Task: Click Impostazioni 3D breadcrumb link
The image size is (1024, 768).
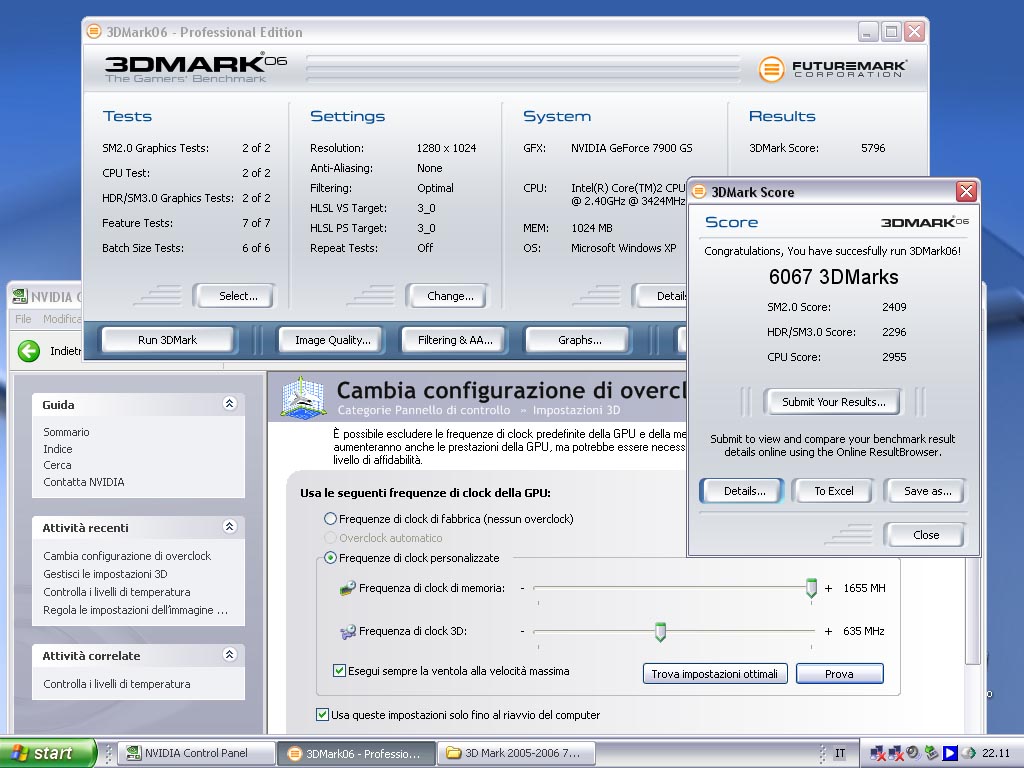Action: [577, 410]
